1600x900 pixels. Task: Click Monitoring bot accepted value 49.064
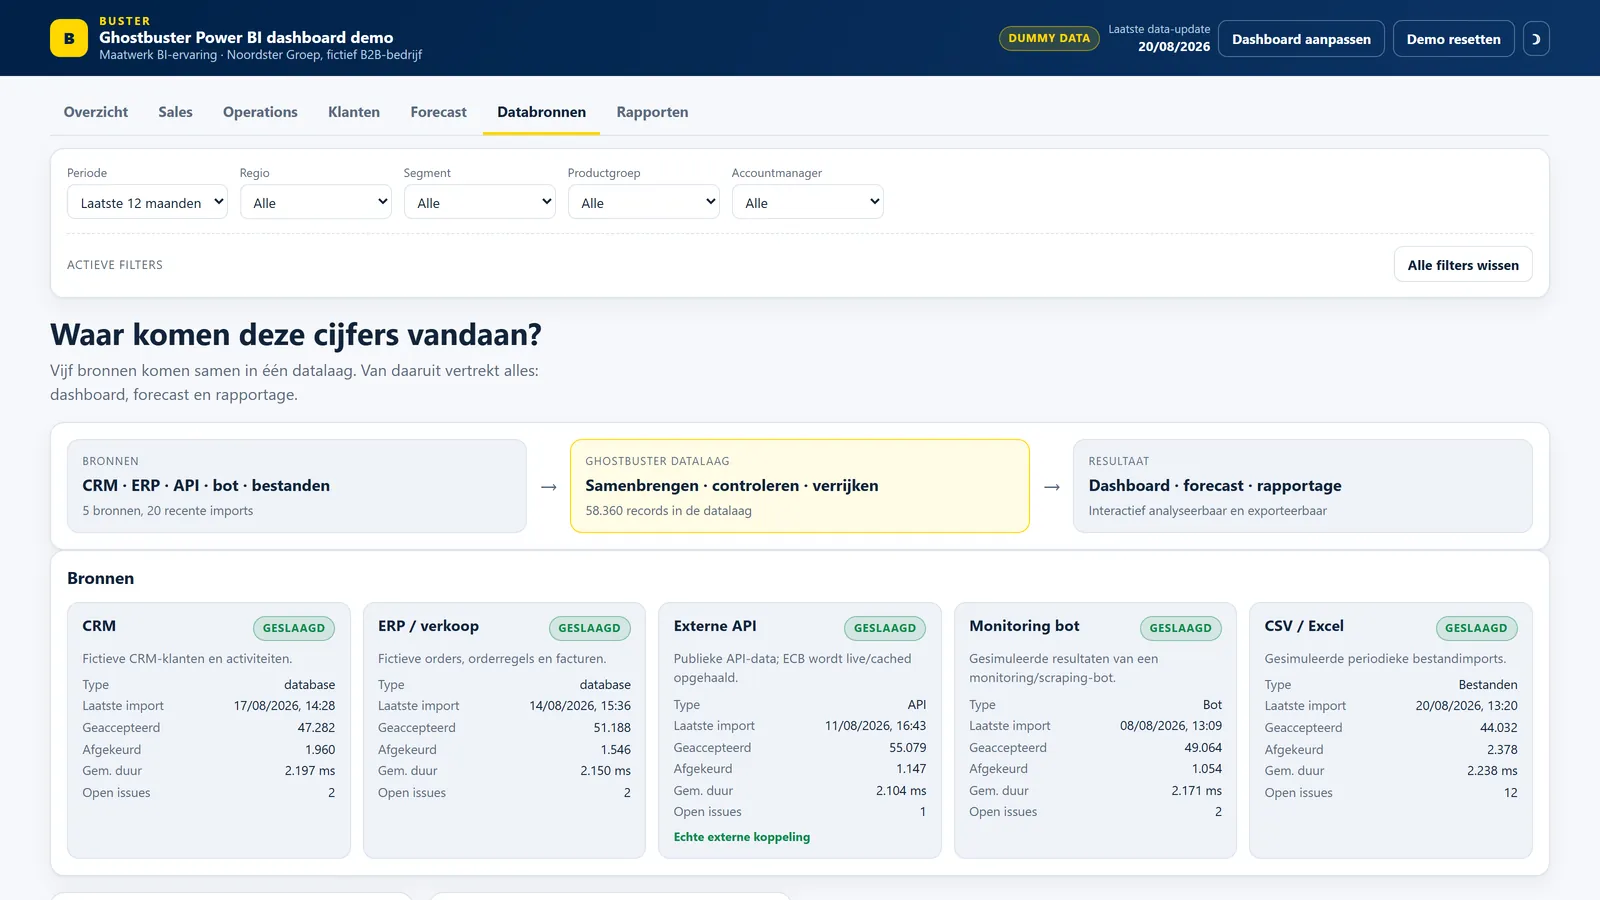pyautogui.click(x=1203, y=748)
